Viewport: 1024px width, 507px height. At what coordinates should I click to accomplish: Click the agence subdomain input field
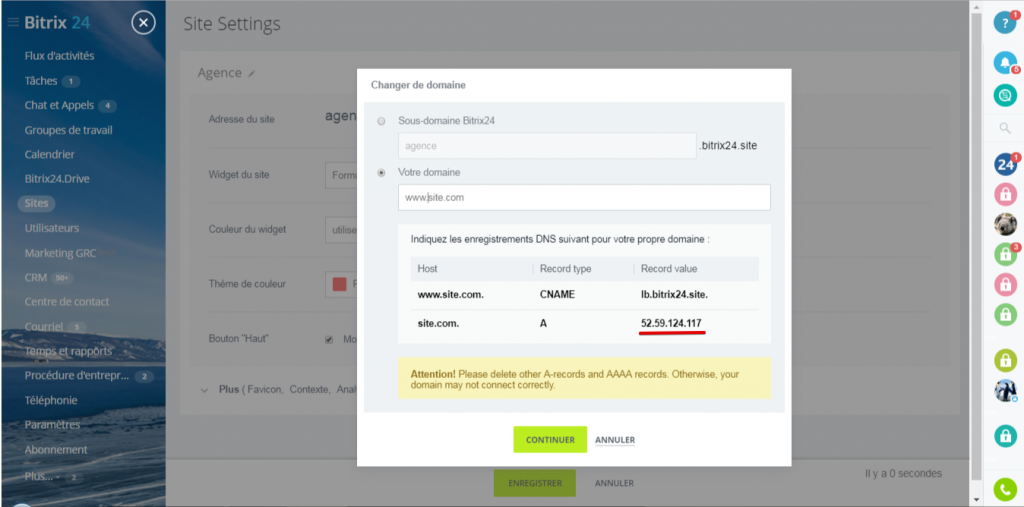pos(547,146)
